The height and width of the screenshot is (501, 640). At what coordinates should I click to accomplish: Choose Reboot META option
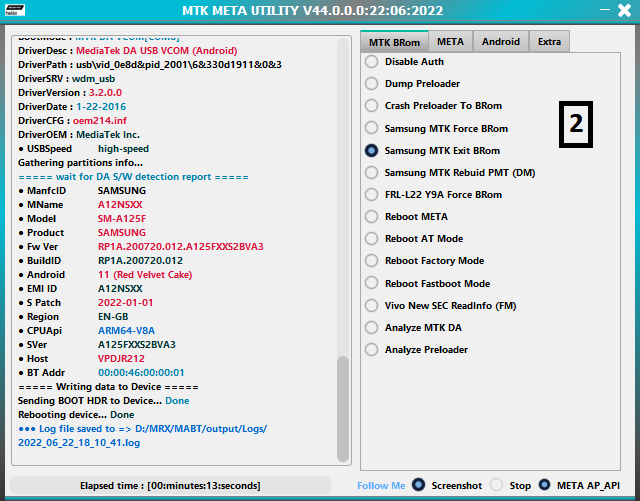407,217
